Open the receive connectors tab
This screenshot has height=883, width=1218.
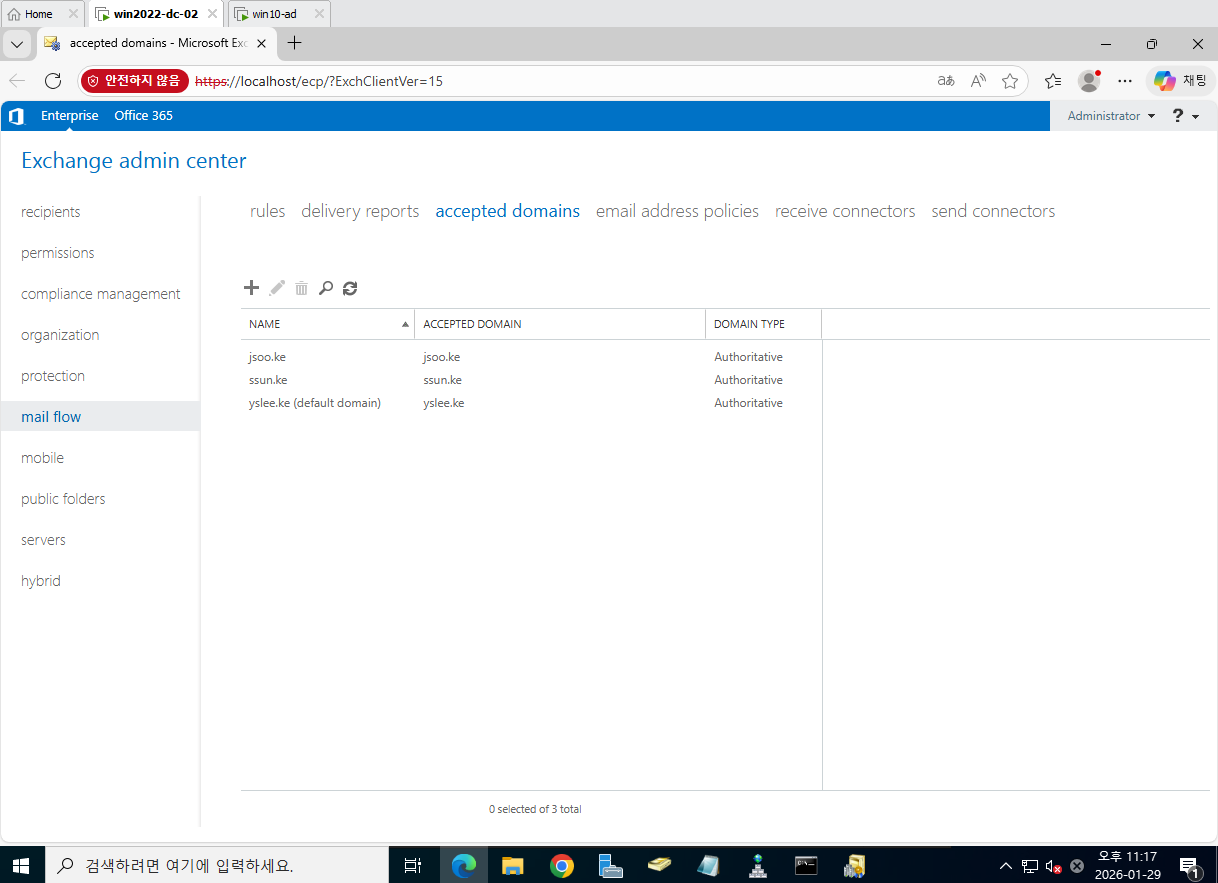click(845, 211)
